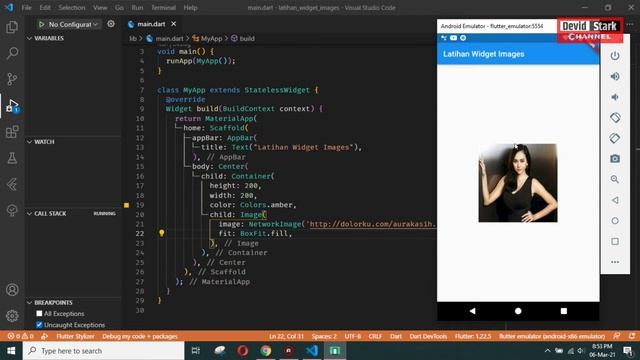This screenshot has height=360, width=640.
Task: Open the No Configuration debug dropdown
Action: 73,24
